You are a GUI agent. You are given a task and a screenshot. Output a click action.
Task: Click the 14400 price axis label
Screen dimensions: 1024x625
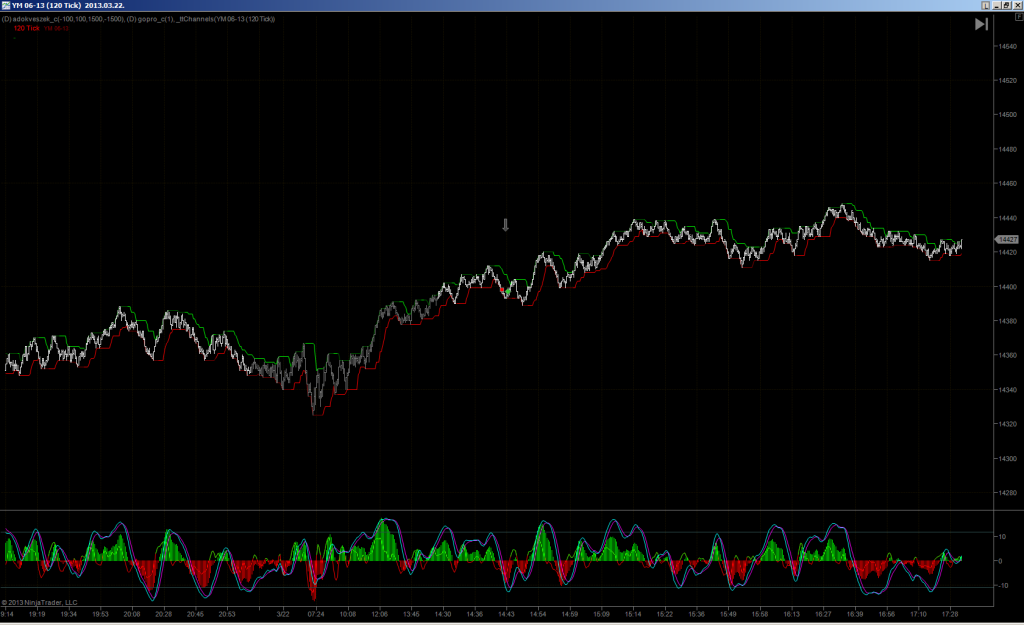1008,287
